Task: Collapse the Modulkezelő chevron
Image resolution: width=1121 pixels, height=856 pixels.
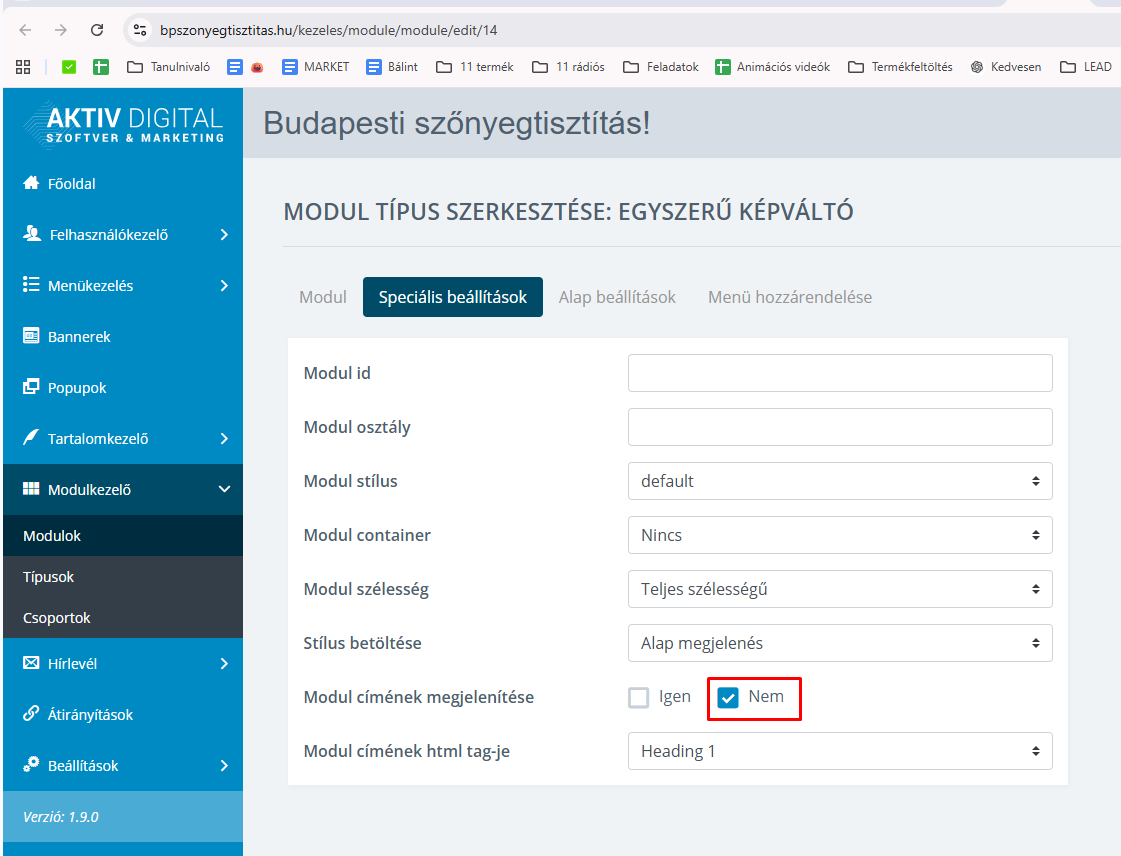Action: (x=224, y=489)
